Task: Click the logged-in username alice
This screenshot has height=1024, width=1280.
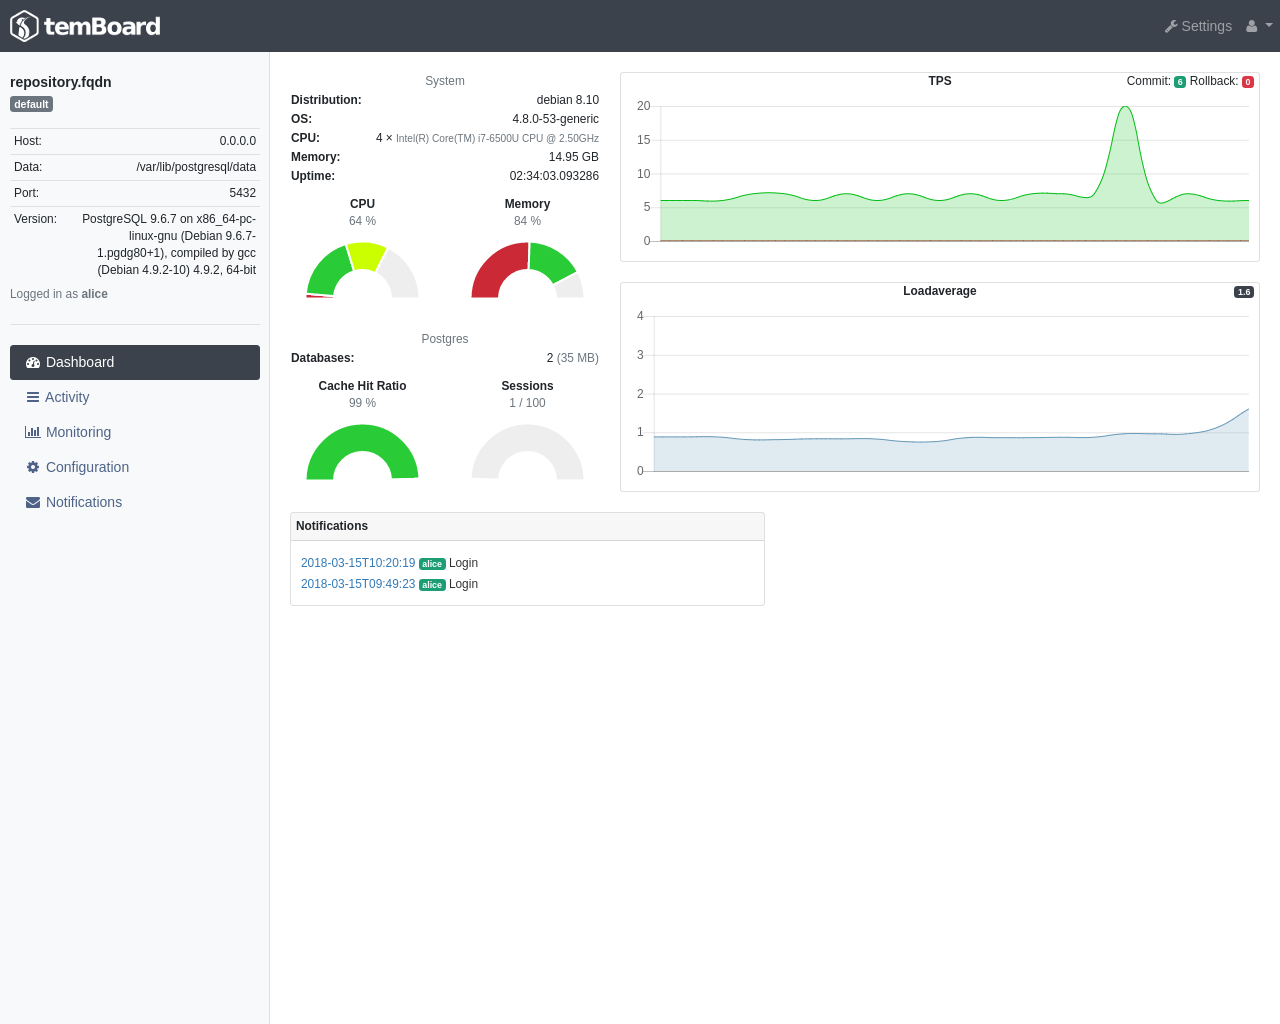Action: pyautogui.click(x=94, y=293)
